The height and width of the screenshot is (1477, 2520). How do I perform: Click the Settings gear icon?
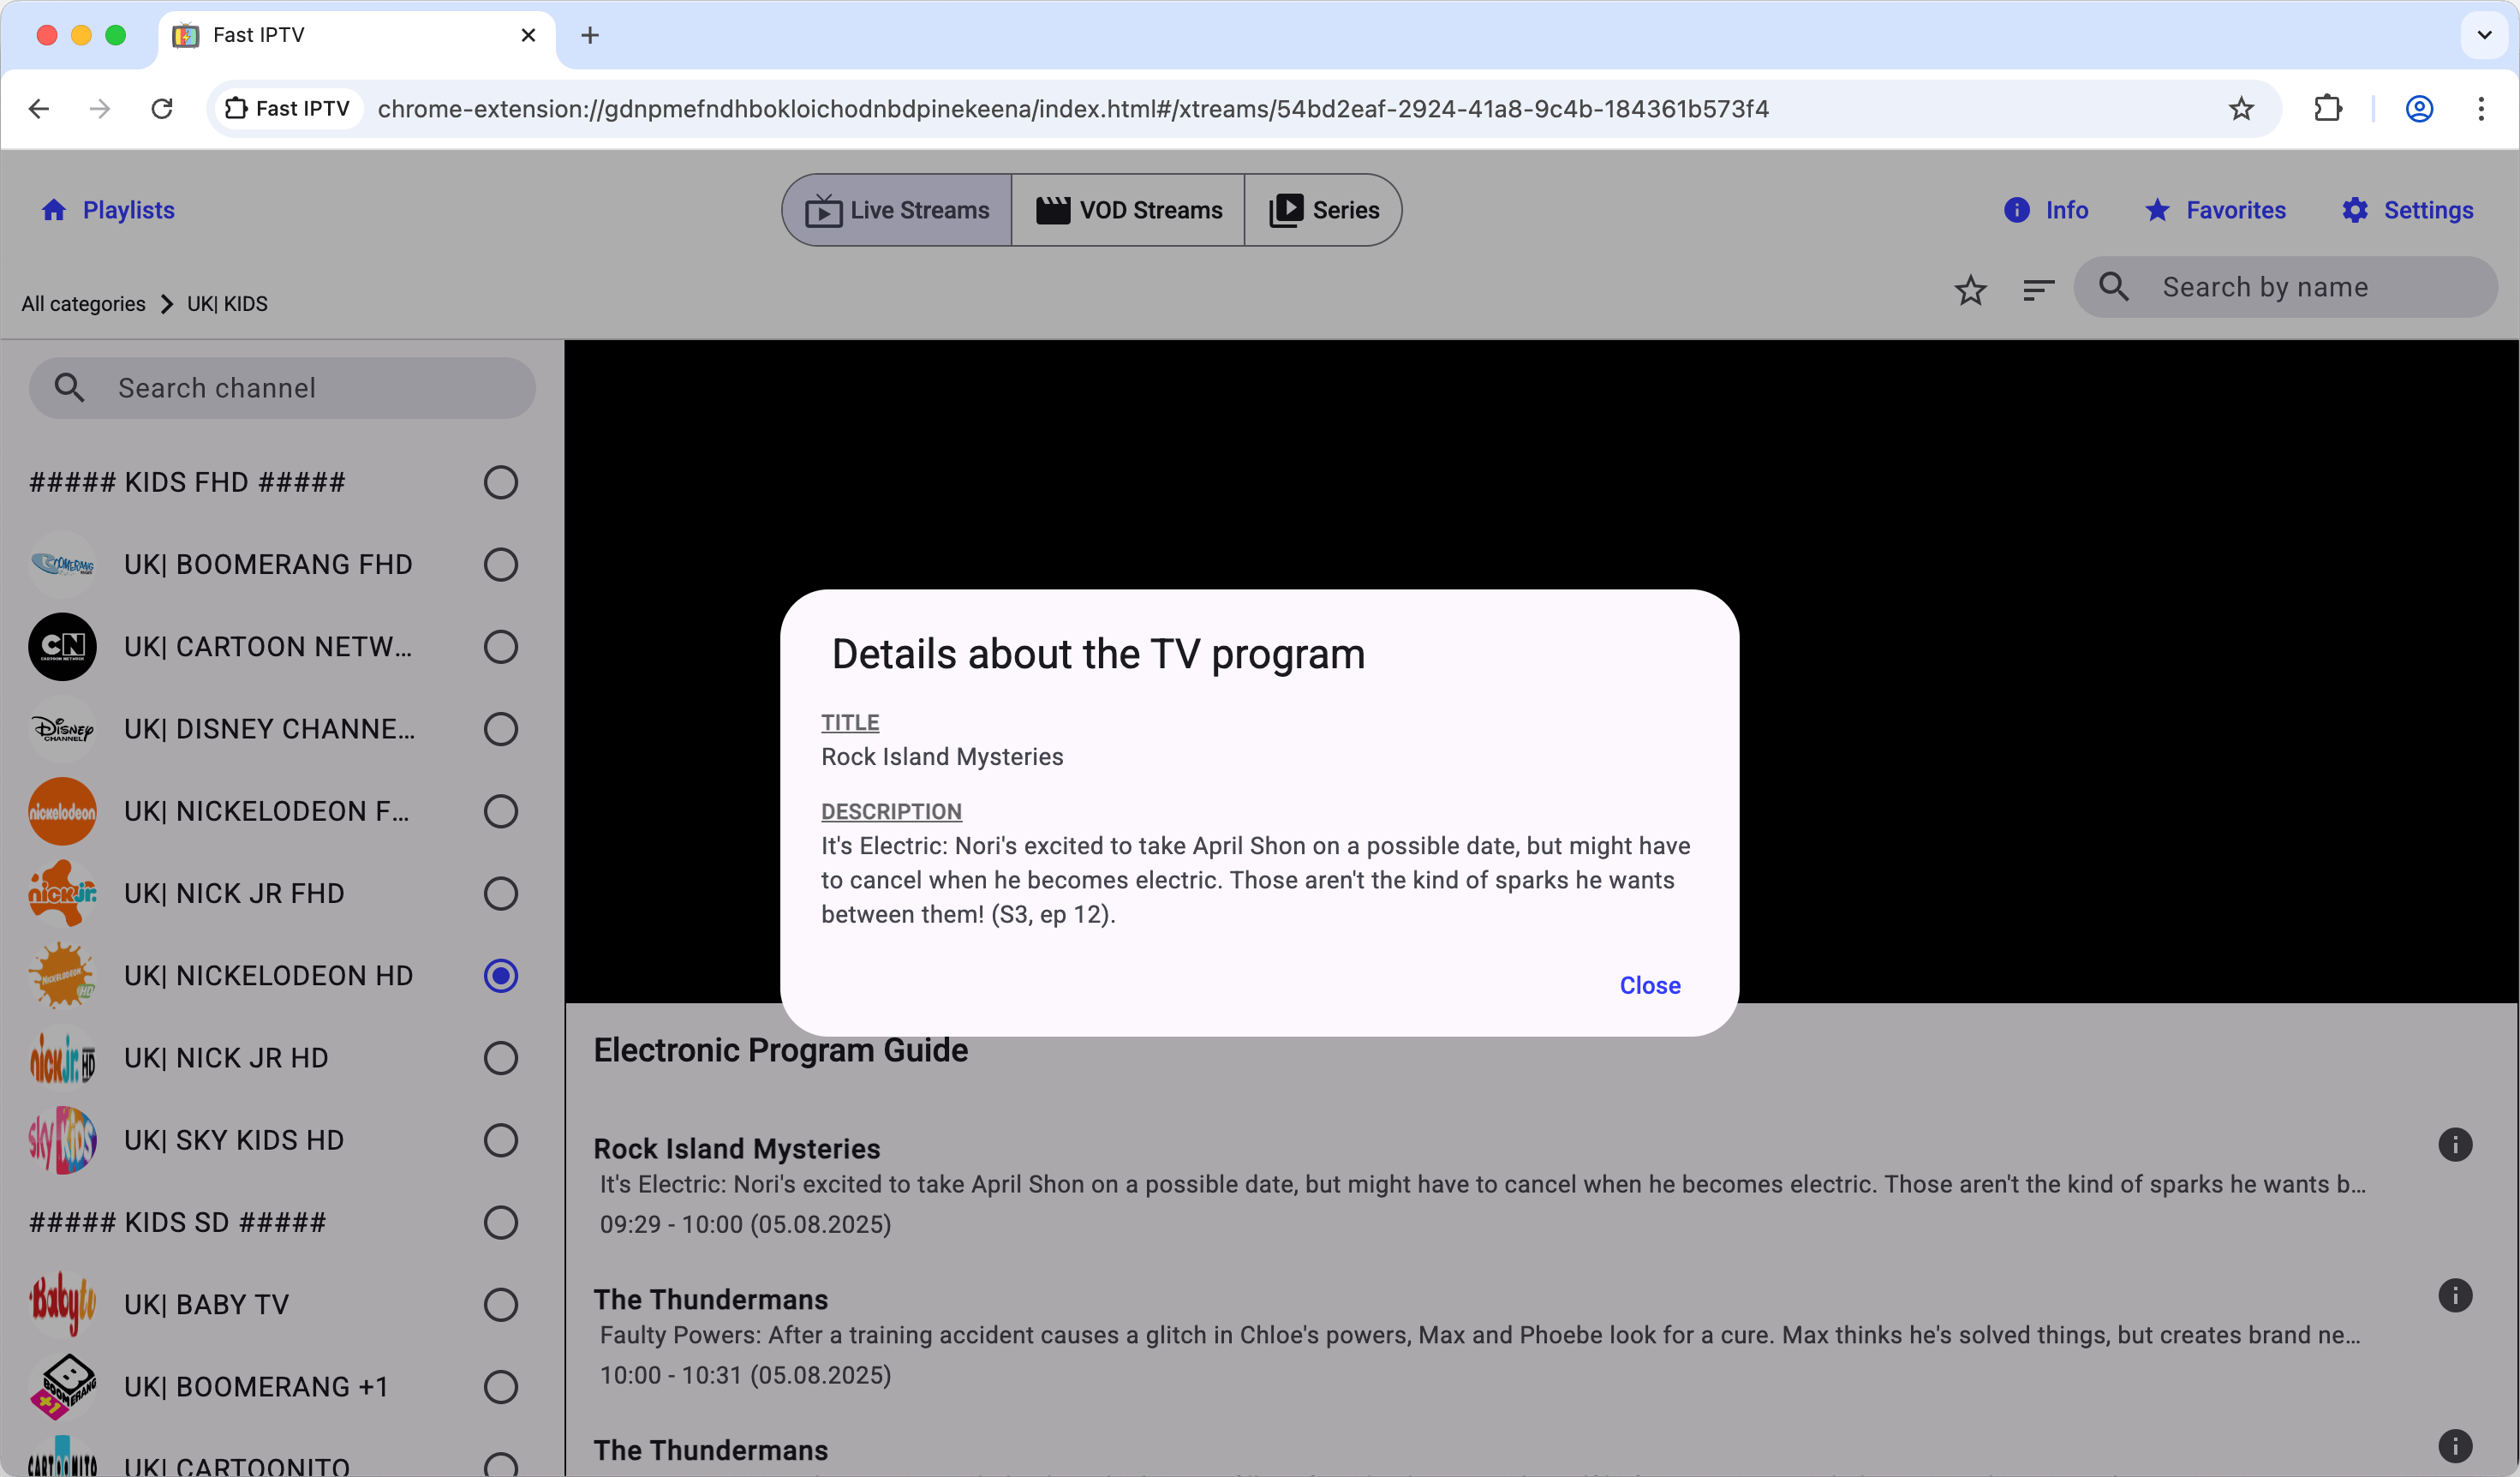(x=2355, y=210)
